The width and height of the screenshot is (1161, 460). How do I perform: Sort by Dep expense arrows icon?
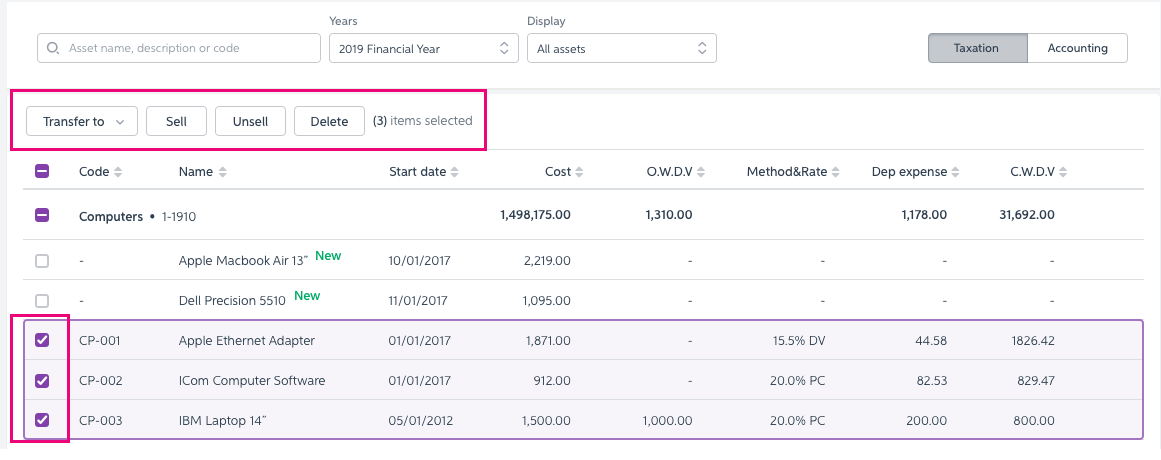[x=956, y=172]
